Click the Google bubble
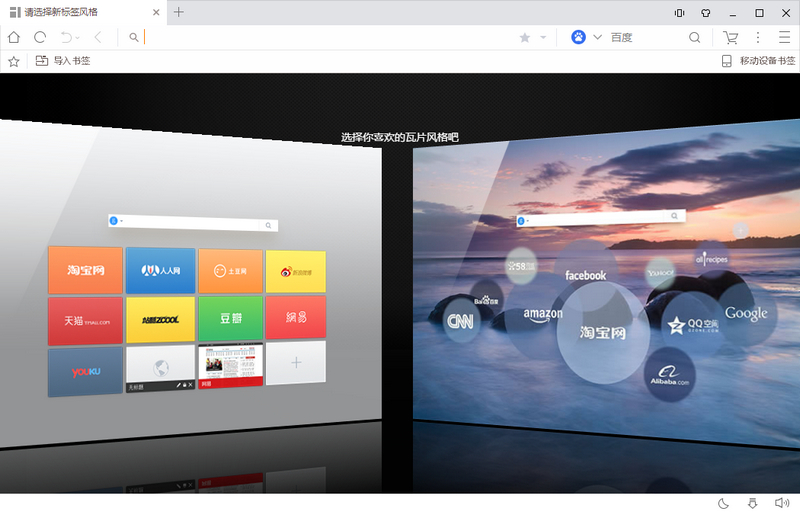 click(746, 313)
